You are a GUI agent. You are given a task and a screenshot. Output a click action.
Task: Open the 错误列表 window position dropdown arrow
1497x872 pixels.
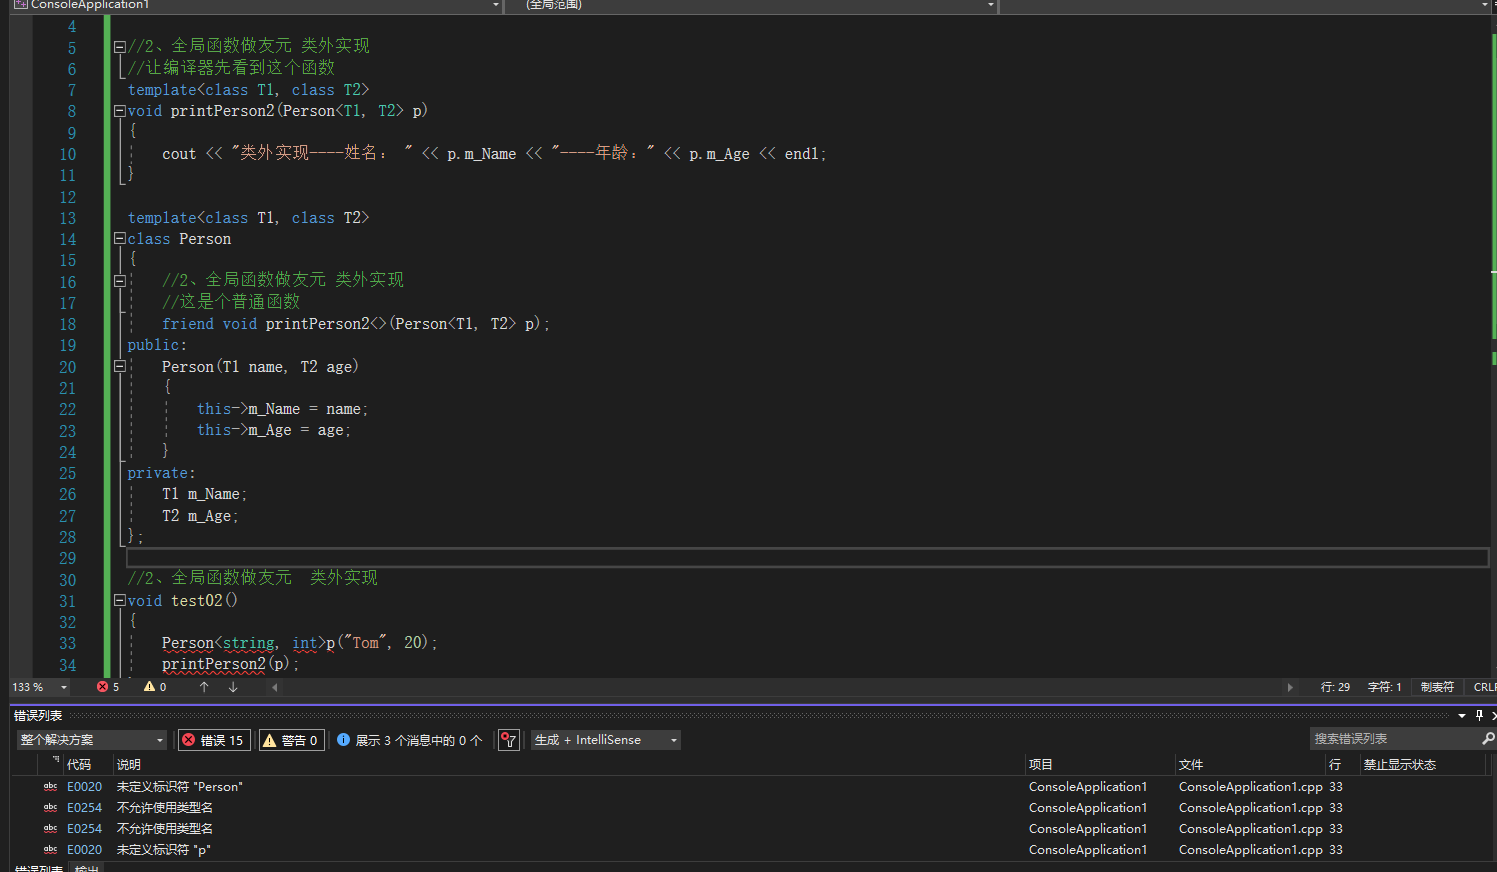1462,715
